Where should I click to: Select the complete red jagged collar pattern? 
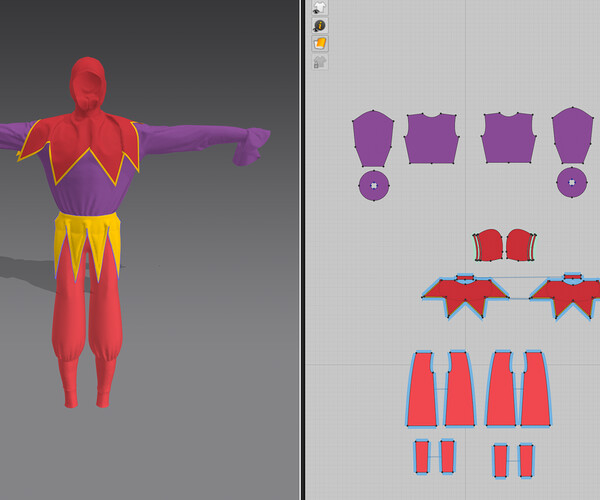tap(465, 295)
